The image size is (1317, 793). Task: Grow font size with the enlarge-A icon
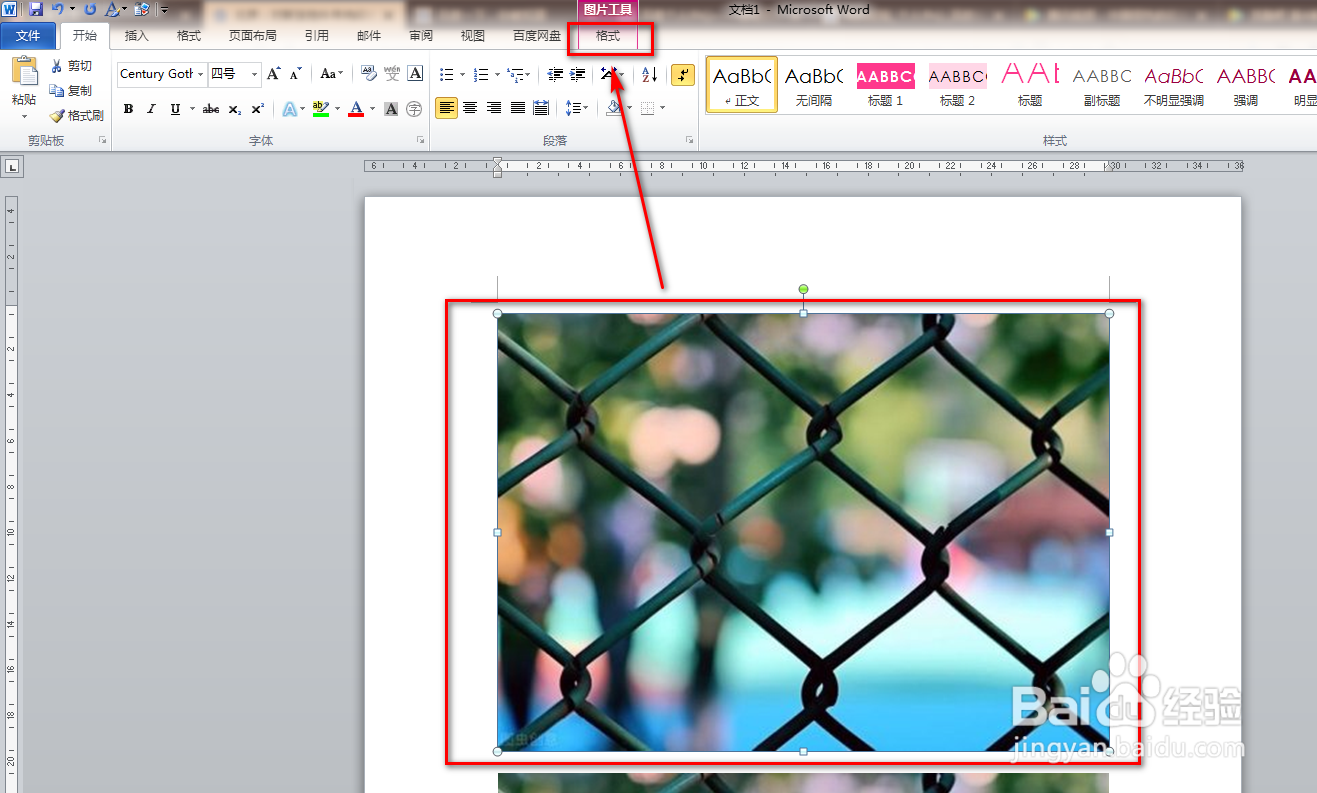coord(274,74)
